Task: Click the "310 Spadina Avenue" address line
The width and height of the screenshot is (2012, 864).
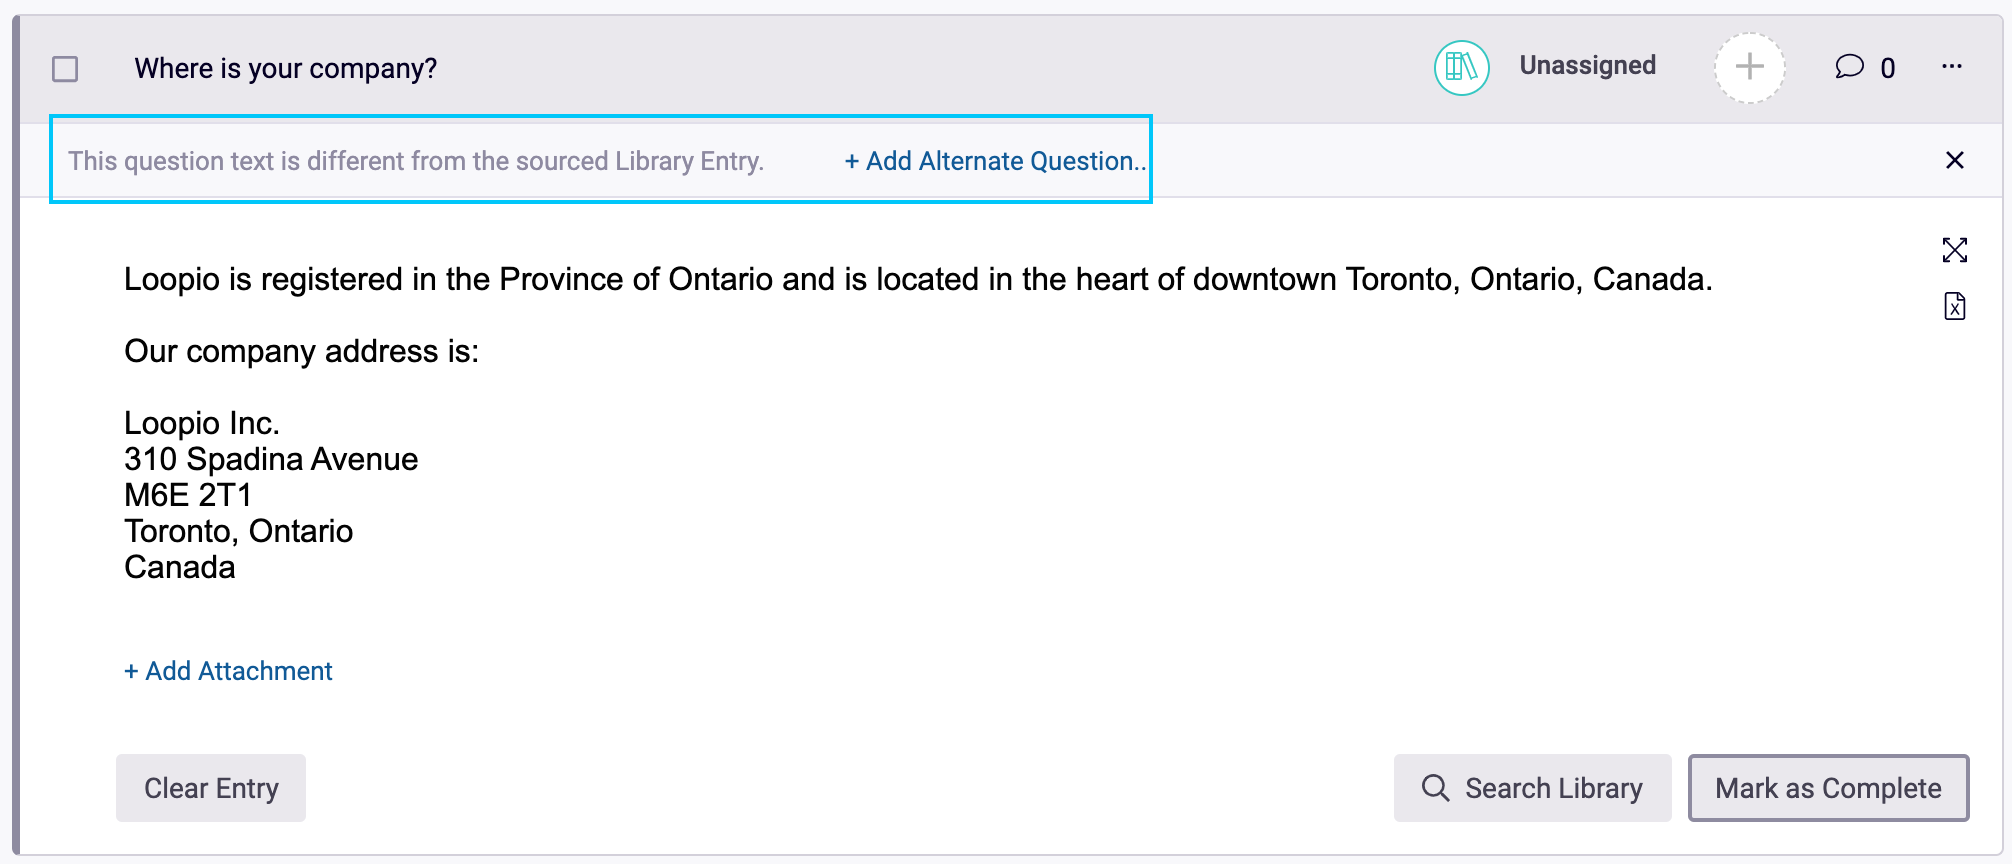Action: pos(271,459)
